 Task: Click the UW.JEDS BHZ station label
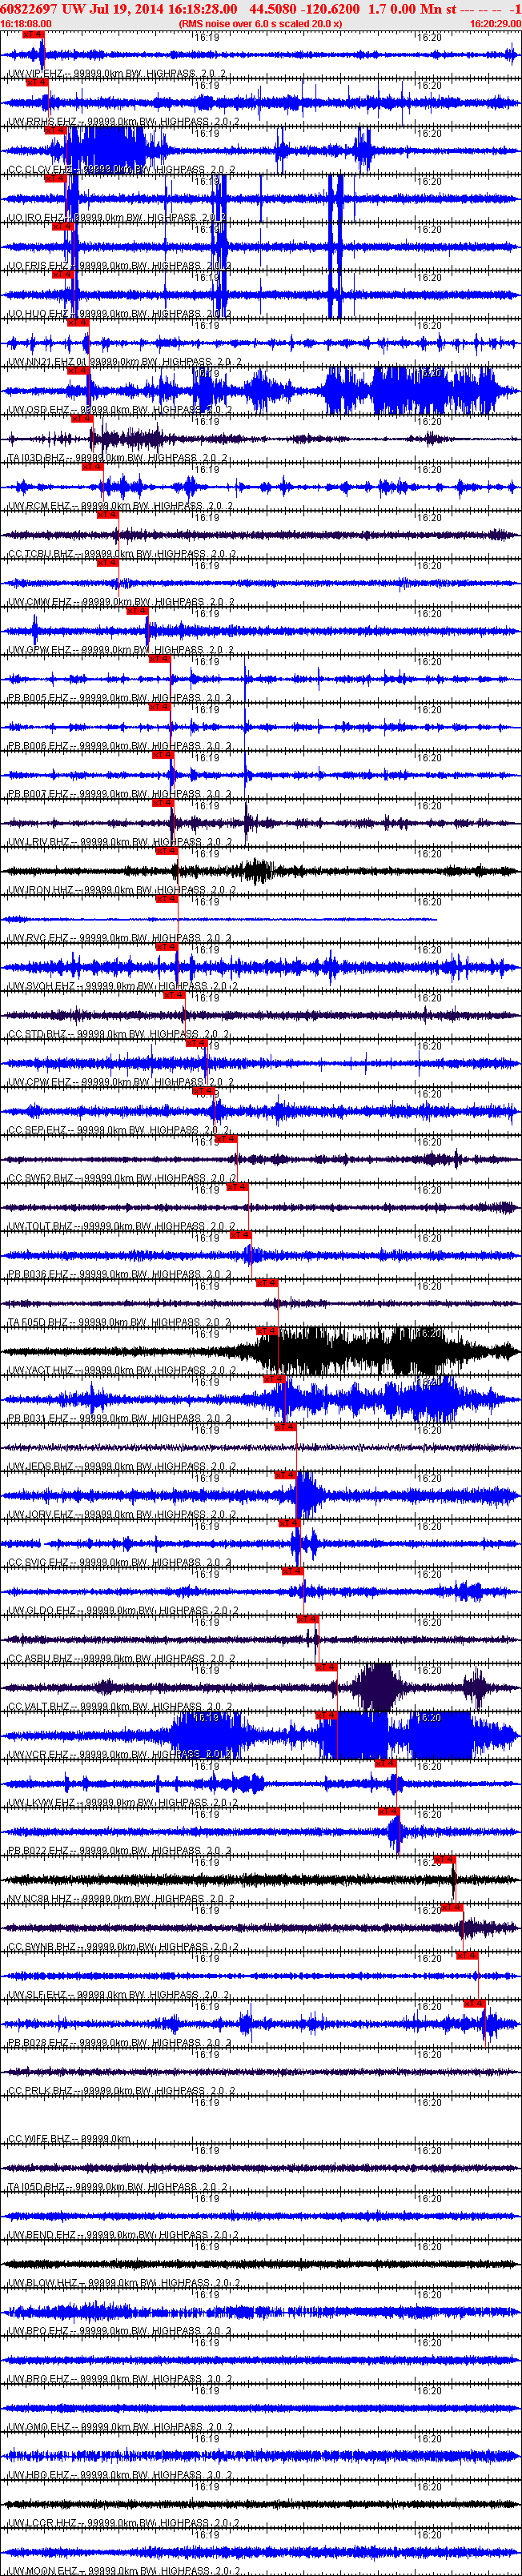41,1467
